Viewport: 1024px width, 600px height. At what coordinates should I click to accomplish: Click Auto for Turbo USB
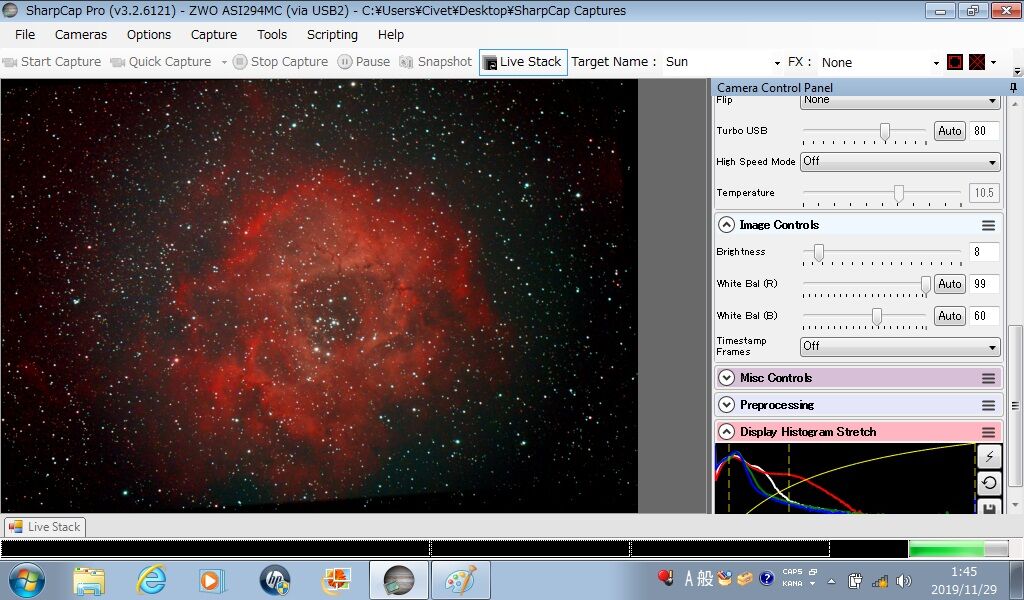pyautogui.click(x=950, y=131)
